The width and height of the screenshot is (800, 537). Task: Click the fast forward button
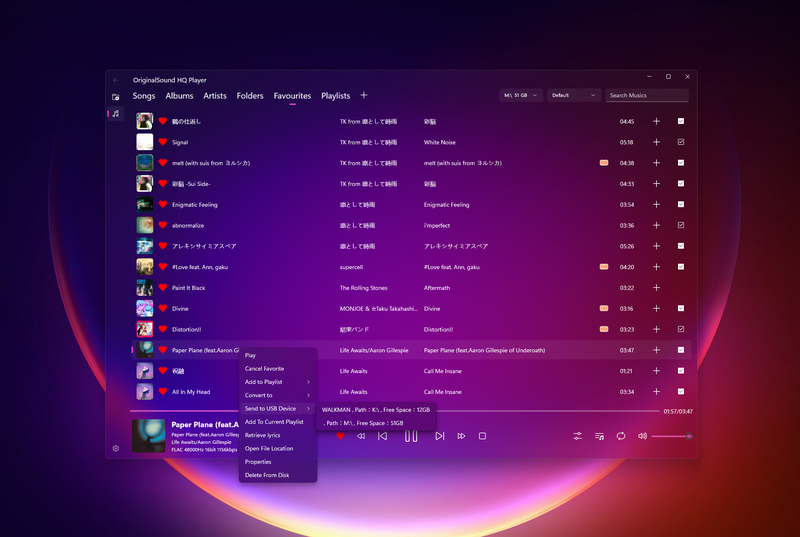click(x=461, y=436)
